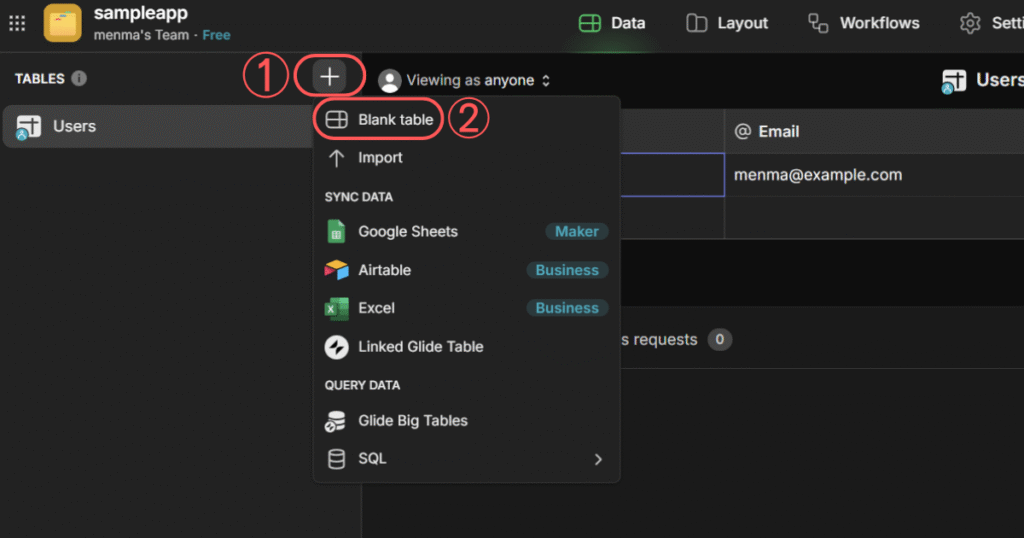Switch to the Workflows tab

click(x=863, y=24)
